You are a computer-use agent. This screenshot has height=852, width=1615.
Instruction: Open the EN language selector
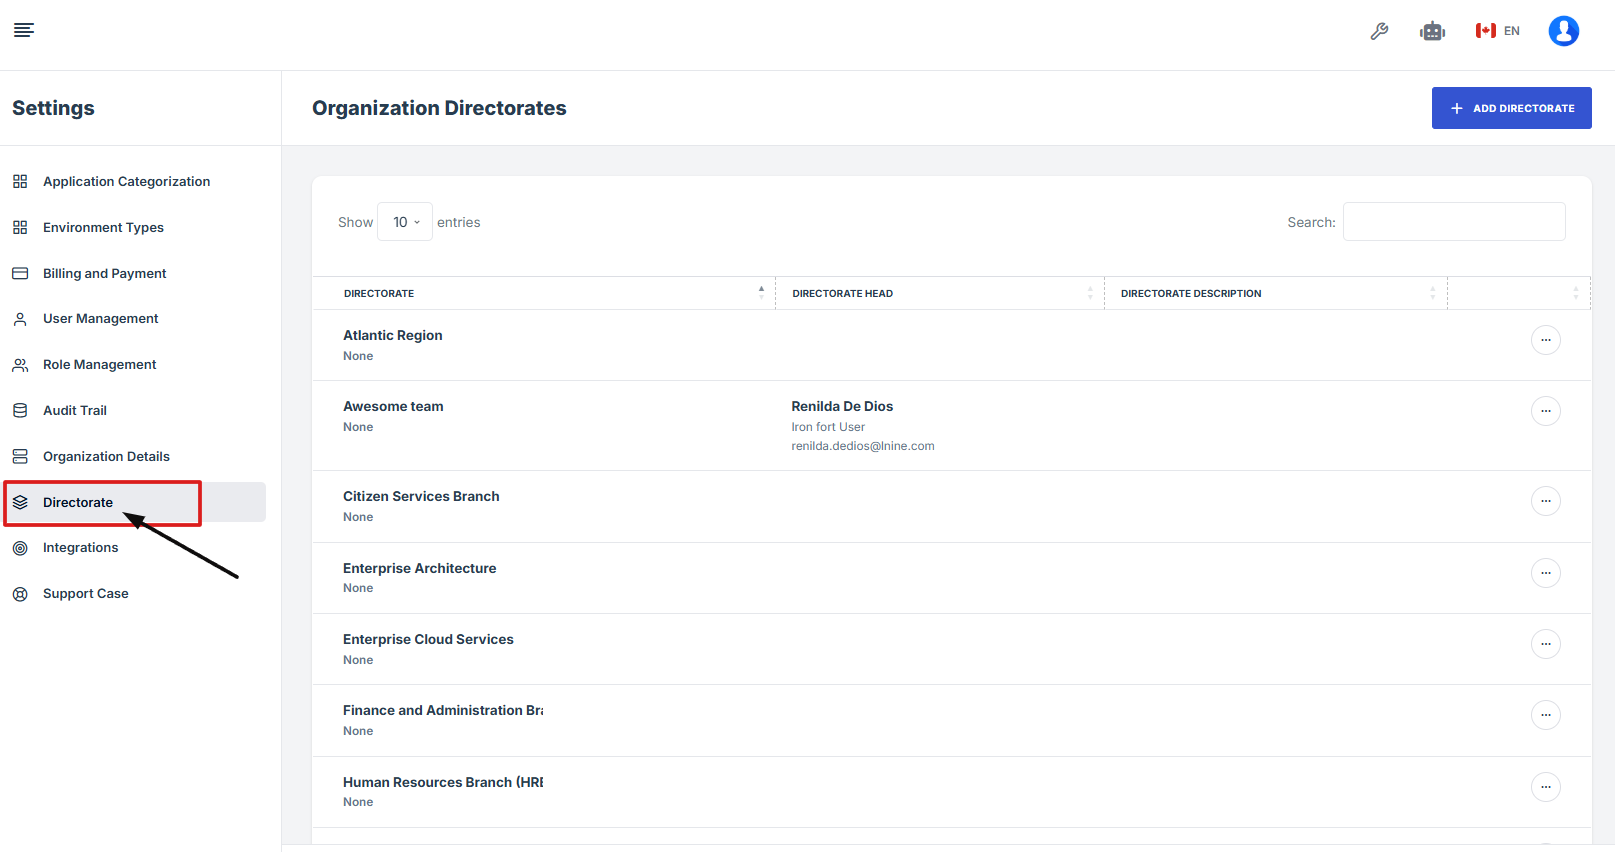click(x=1498, y=31)
